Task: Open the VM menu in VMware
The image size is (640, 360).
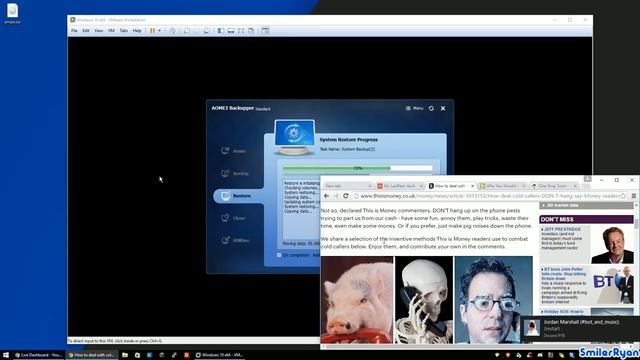Action: click(x=111, y=31)
